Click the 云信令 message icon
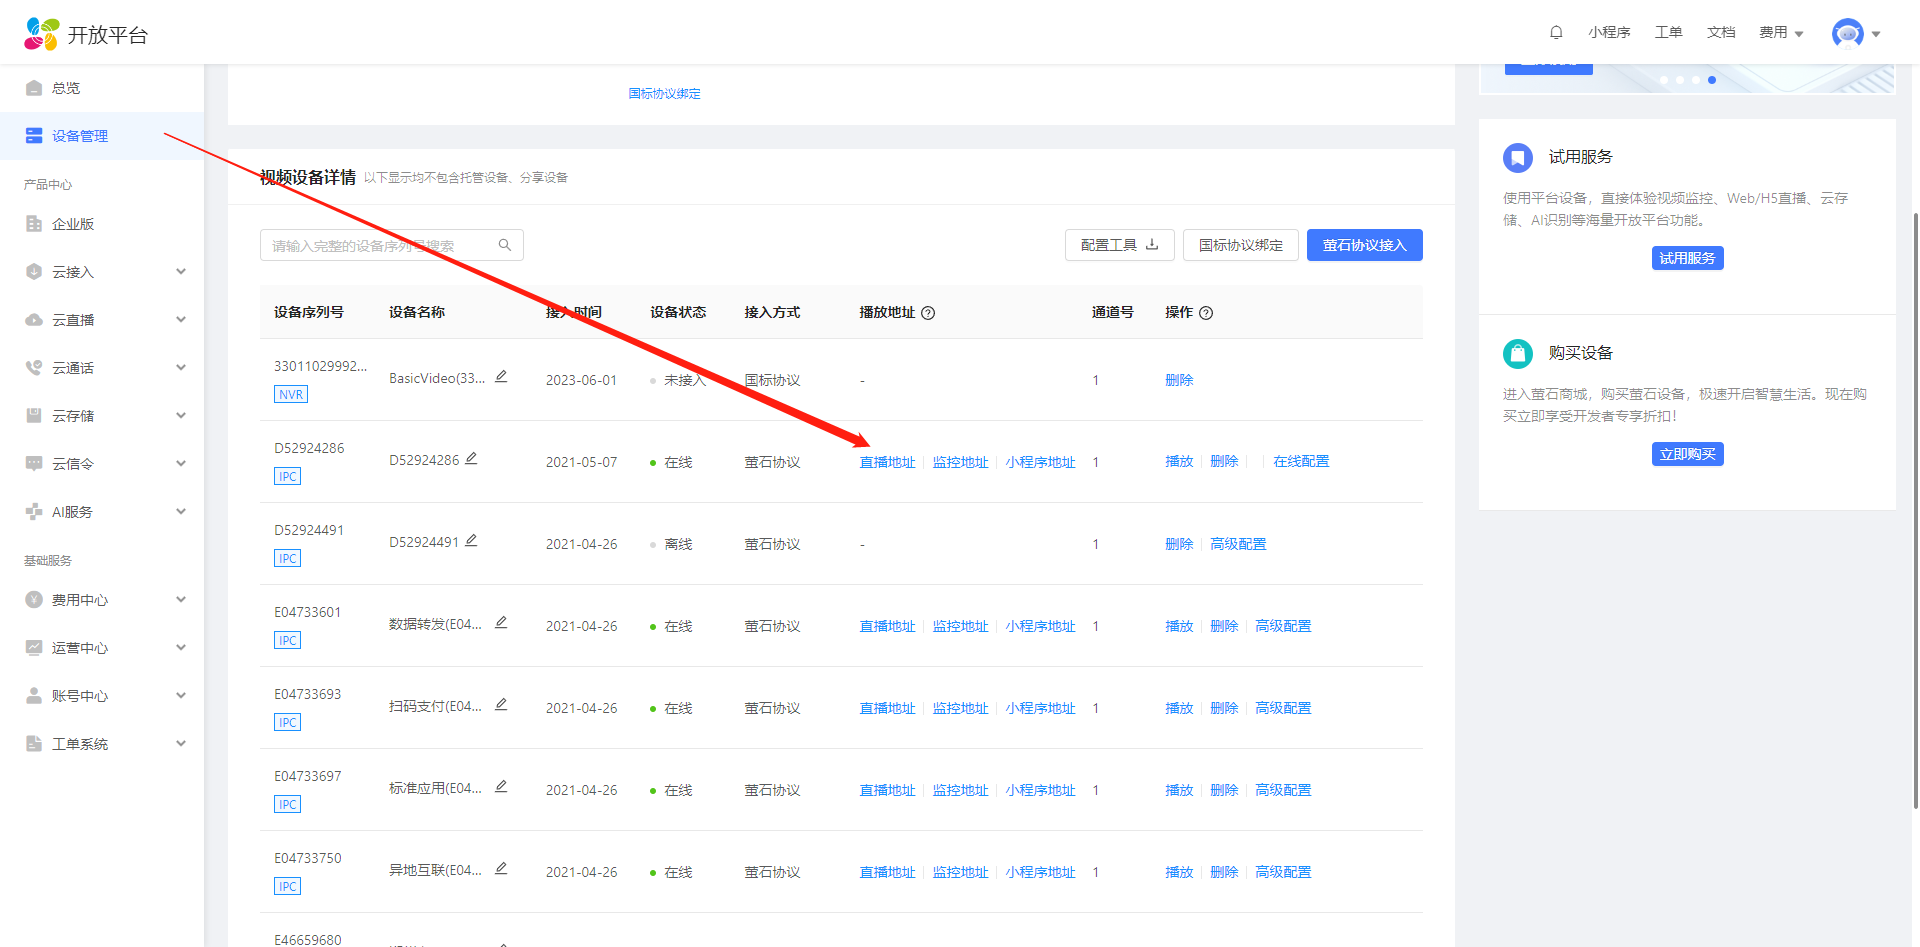 coord(34,464)
